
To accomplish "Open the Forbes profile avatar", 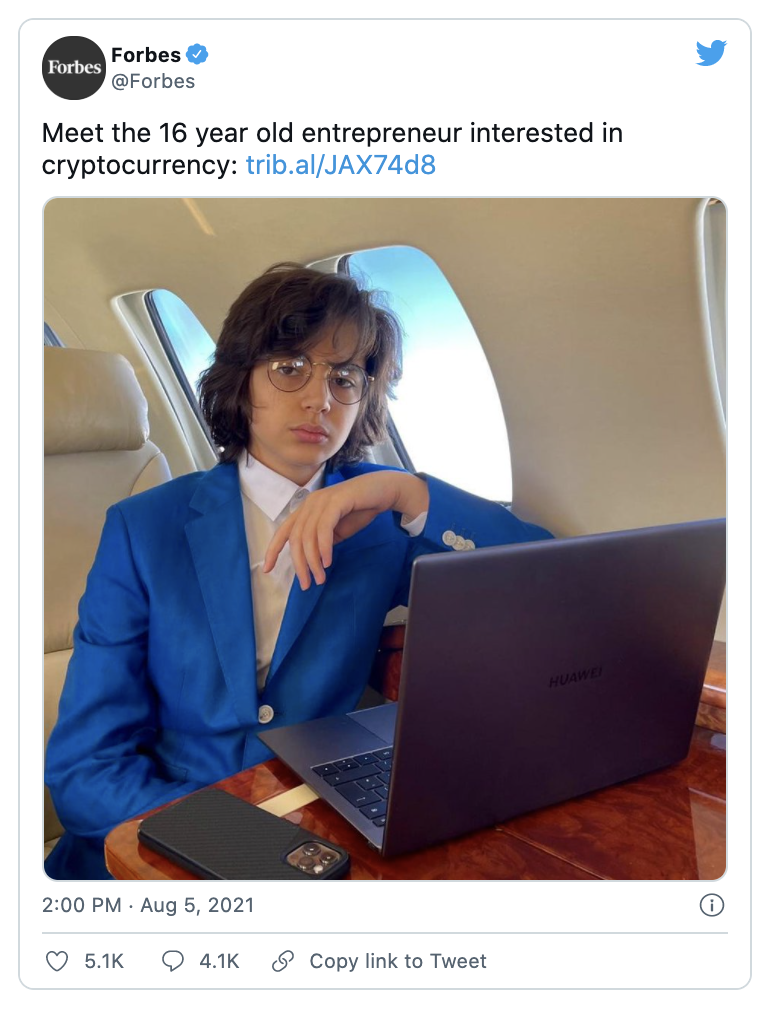I will click(x=74, y=68).
